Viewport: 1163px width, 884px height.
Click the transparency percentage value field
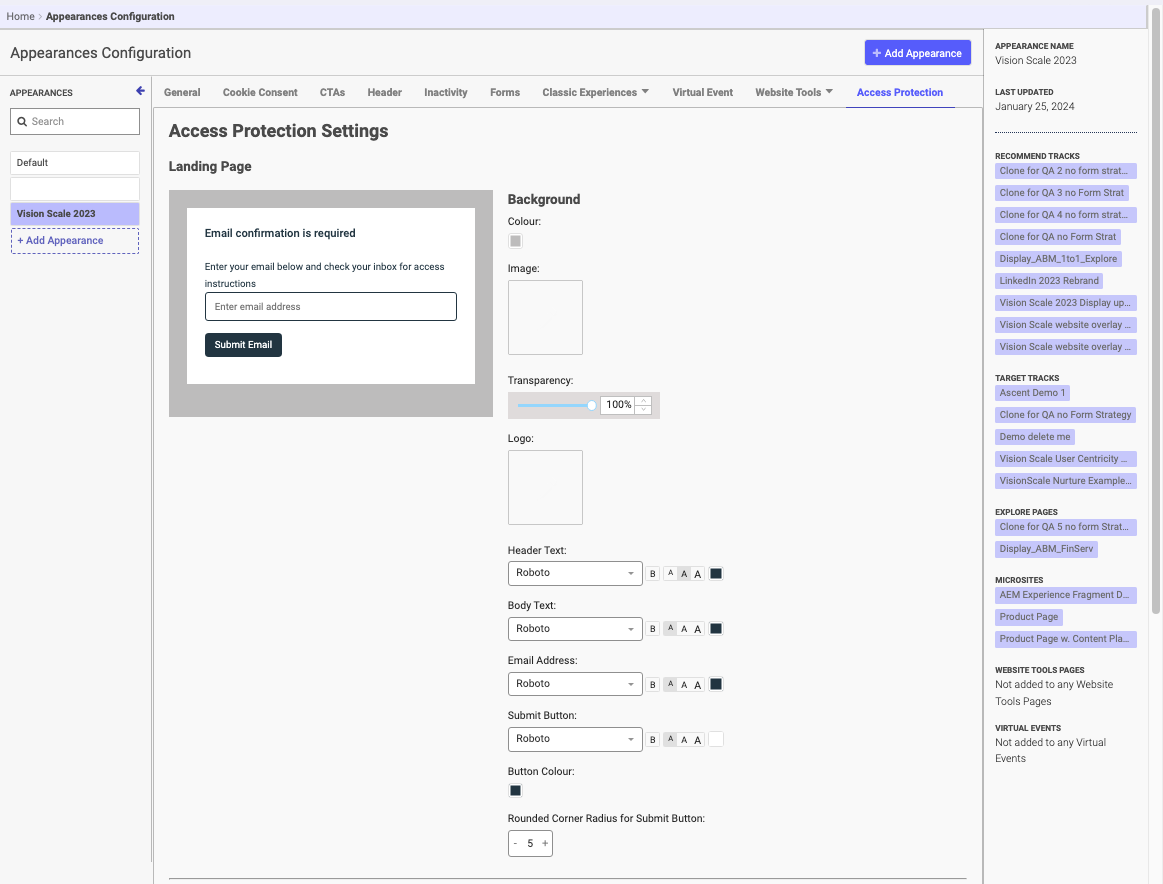pyautogui.click(x=618, y=405)
